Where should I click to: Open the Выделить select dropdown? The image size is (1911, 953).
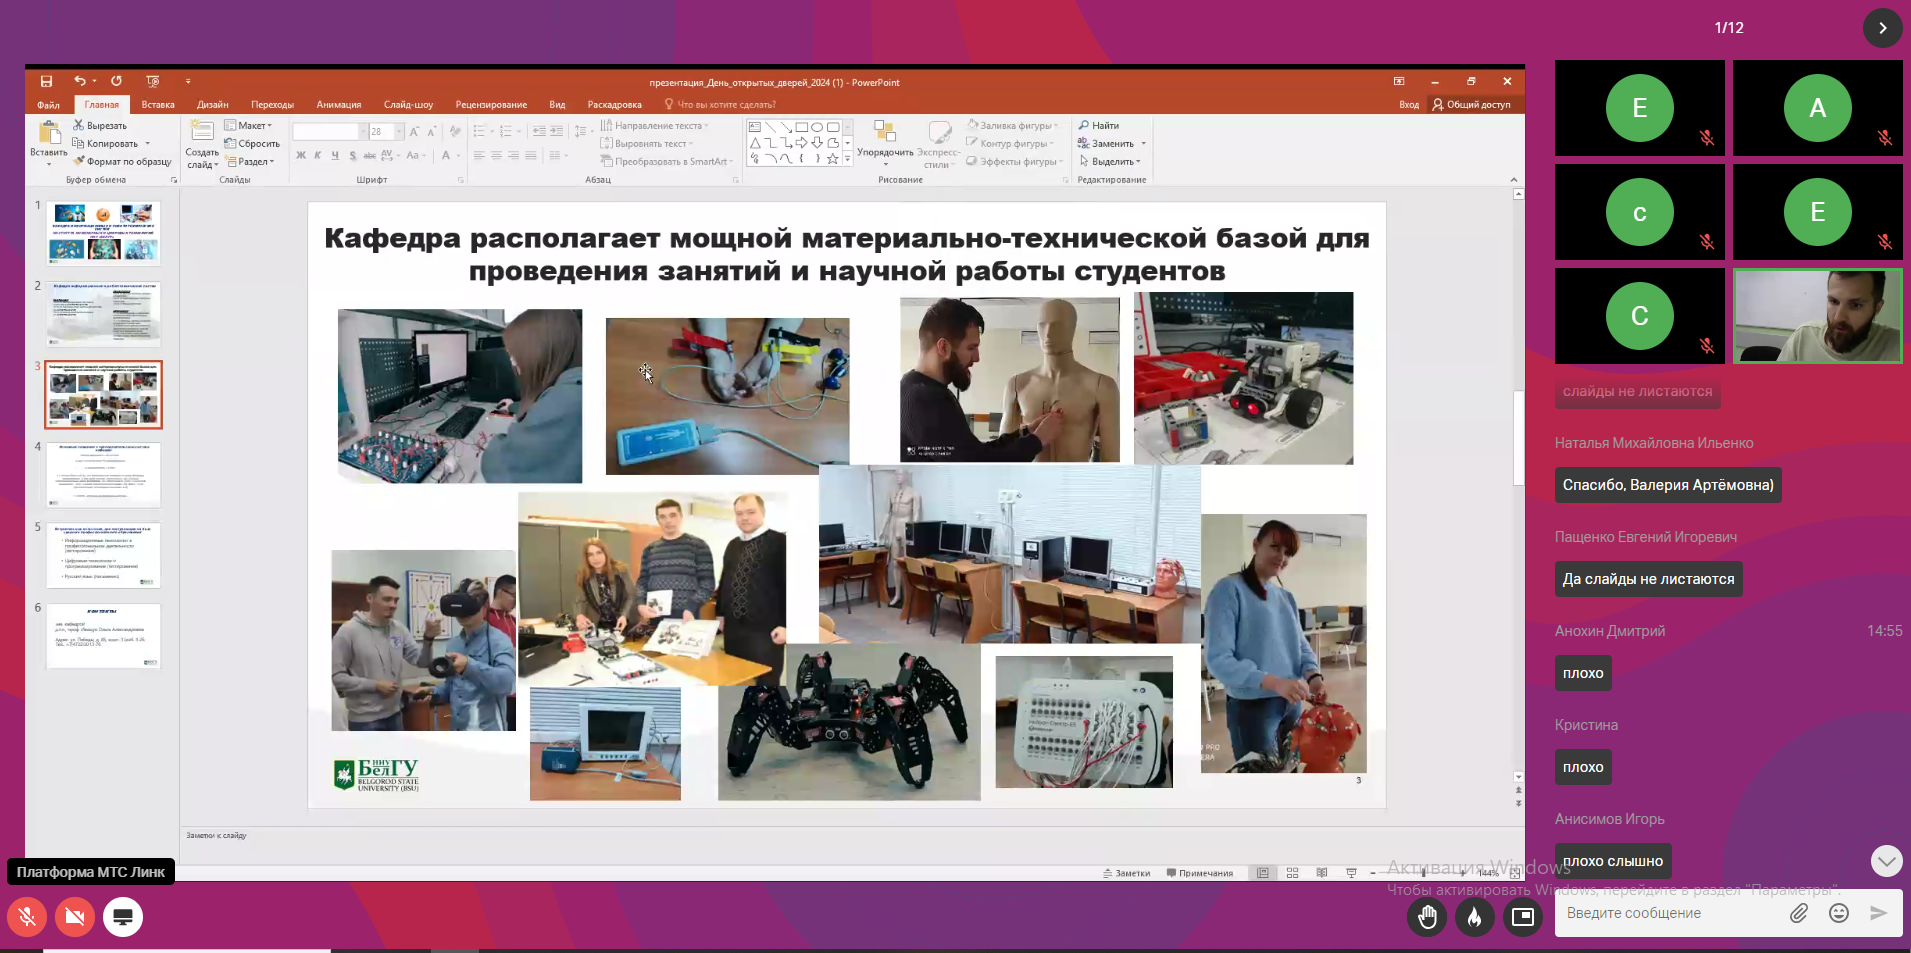coord(1109,162)
